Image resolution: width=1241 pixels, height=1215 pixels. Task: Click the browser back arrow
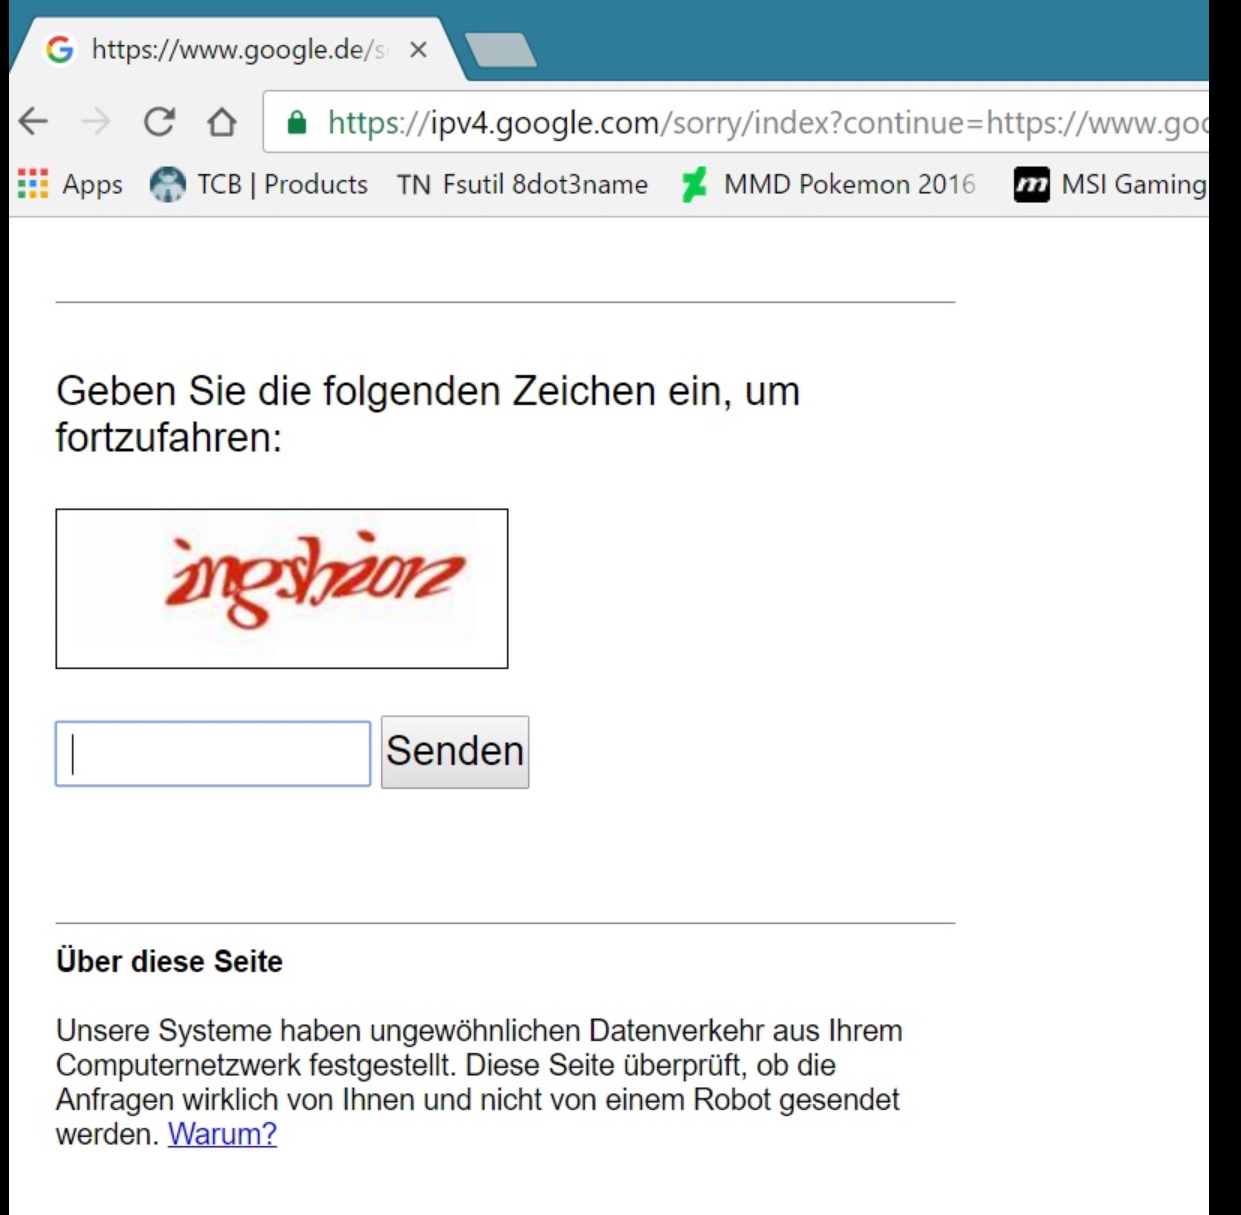pos(33,122)
